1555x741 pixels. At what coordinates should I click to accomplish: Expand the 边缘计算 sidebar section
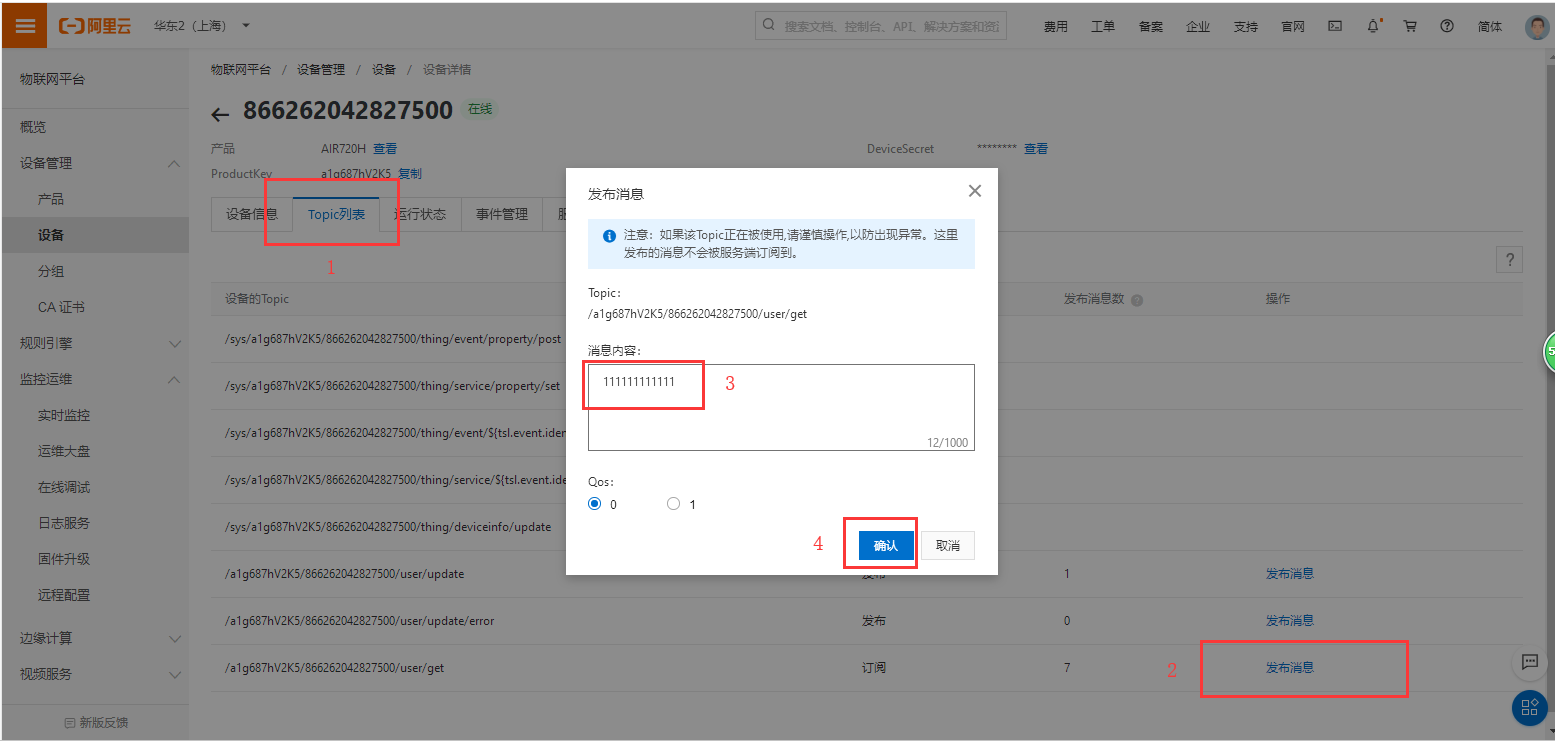(x=174, y=638)
